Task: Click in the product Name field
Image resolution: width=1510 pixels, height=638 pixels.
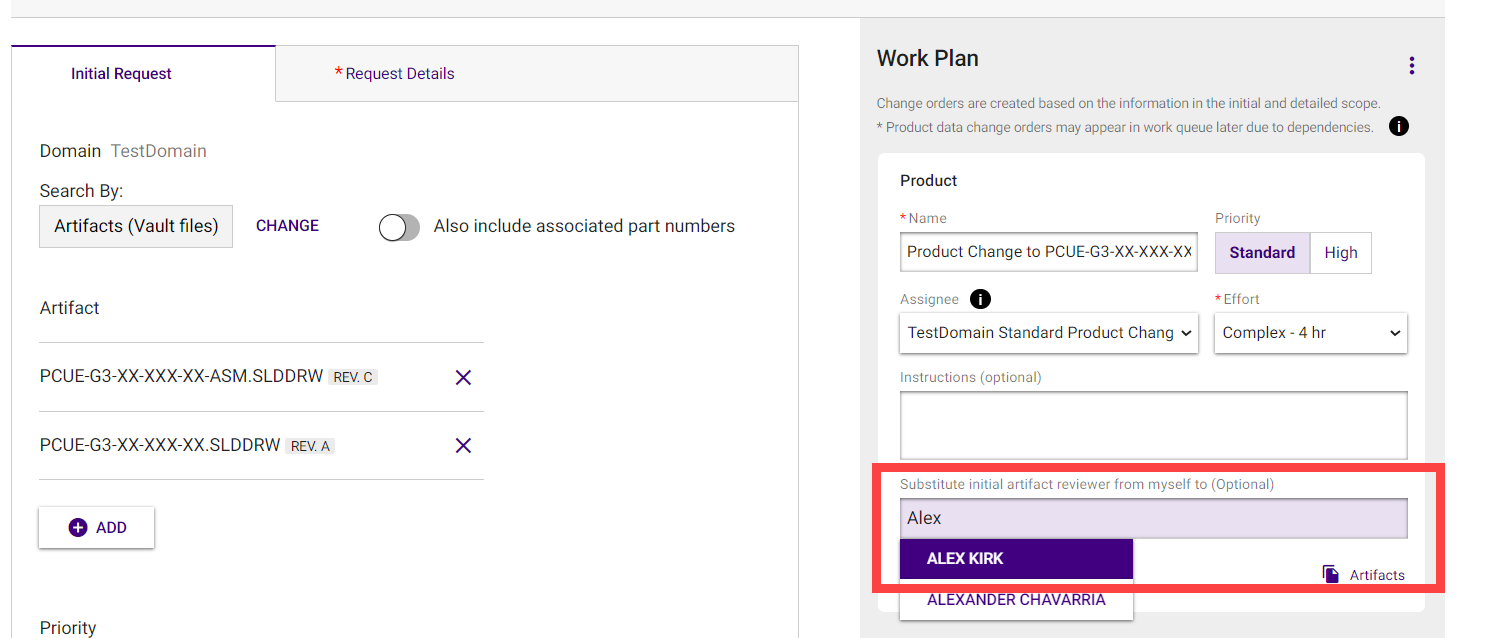Action: [x=1048, y=252]
